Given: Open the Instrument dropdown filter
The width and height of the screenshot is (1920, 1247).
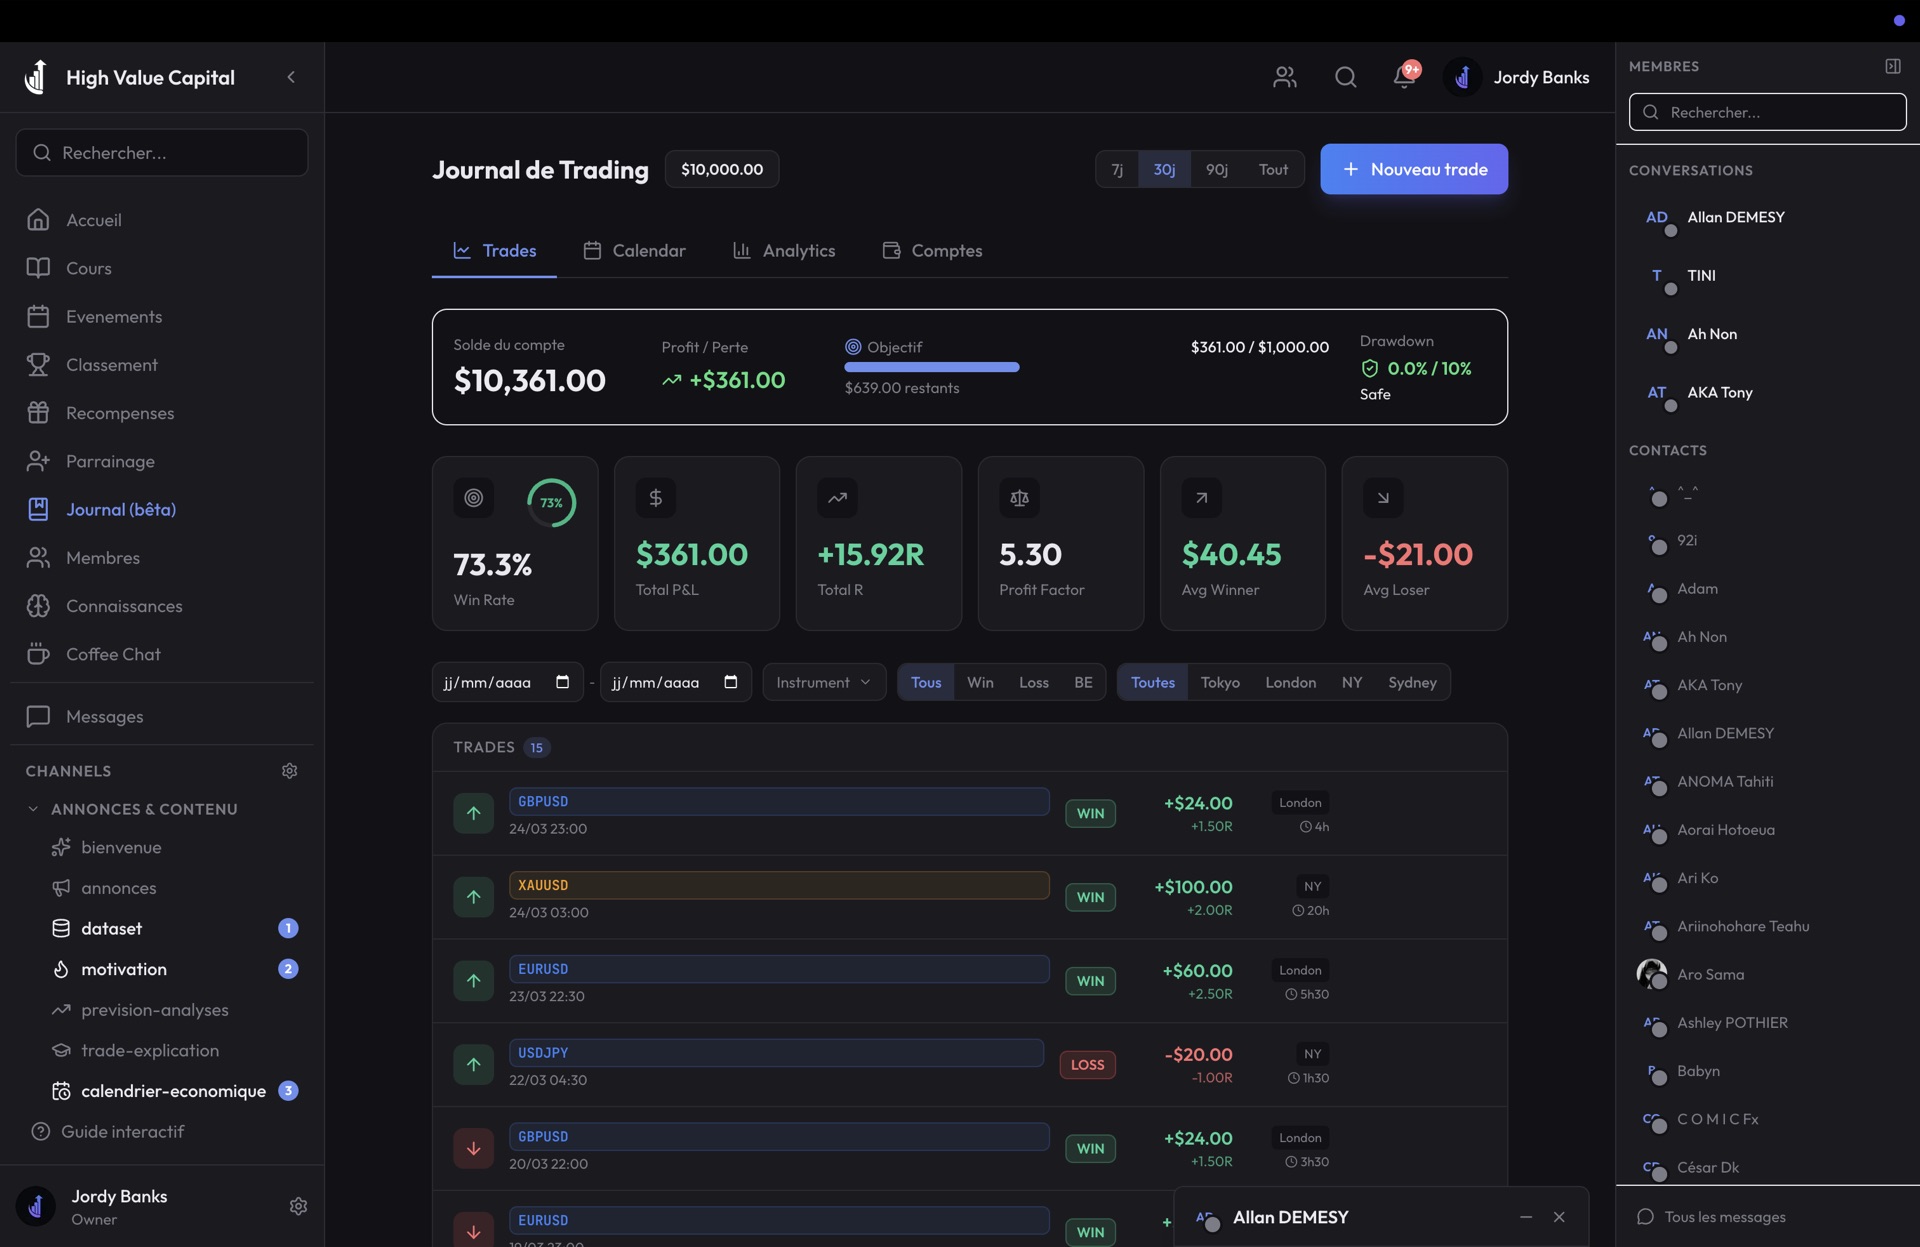Looking at the screenshot, I should pyautogui.click(x=822, y=682).
